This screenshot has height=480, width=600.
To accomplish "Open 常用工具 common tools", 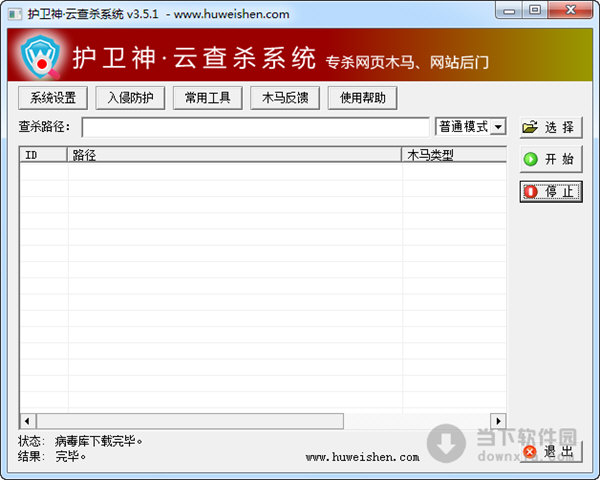I will tap(207, 98).
